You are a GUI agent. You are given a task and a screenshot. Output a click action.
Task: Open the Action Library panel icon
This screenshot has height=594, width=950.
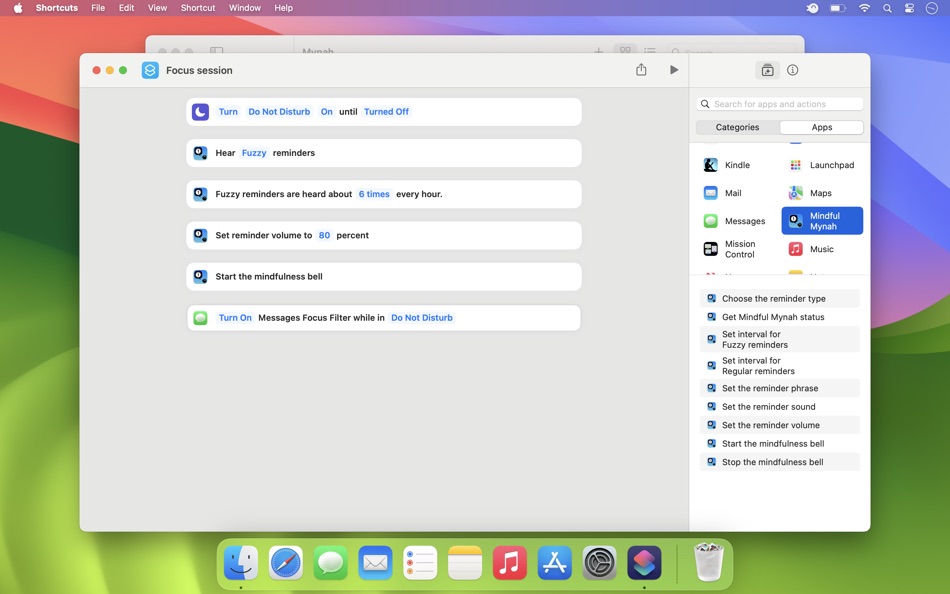(x=767, y=70)
